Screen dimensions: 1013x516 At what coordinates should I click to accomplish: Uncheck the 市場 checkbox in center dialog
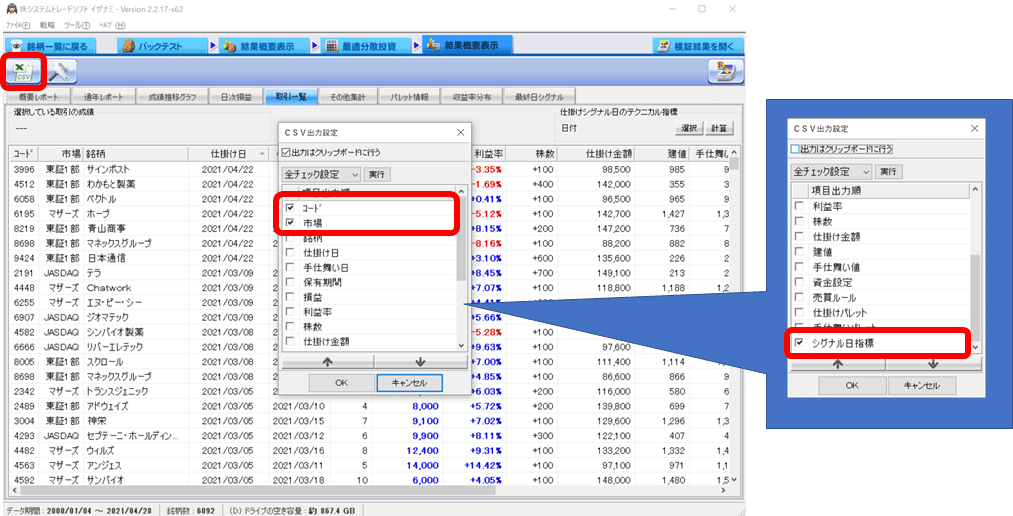290,223
